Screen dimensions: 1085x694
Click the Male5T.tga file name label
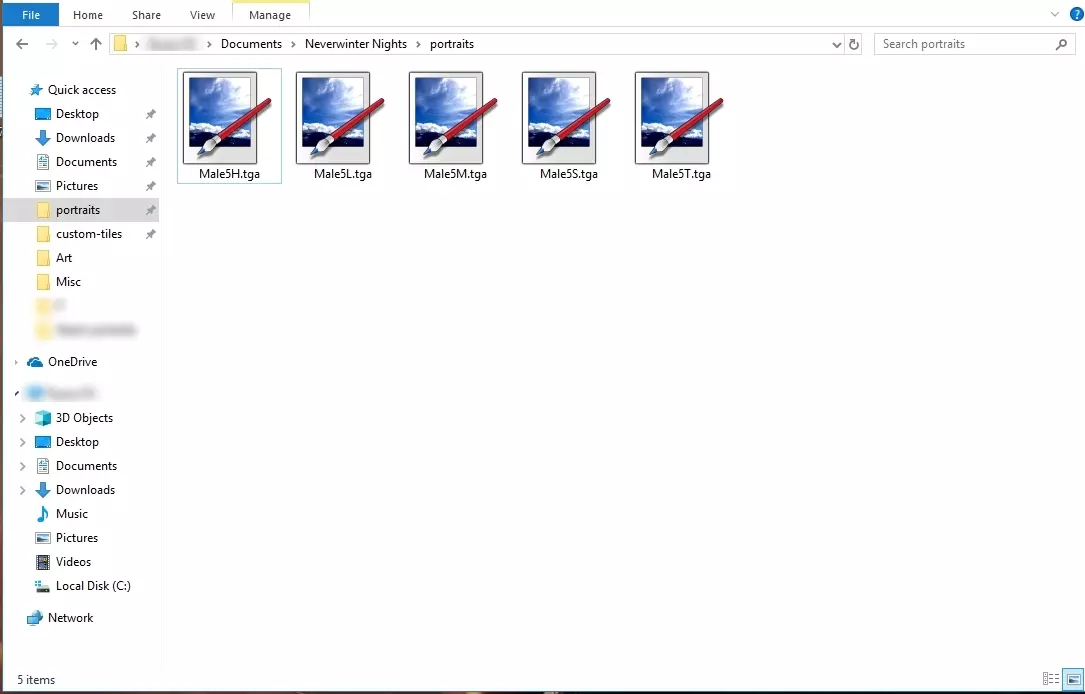point(681,174)
